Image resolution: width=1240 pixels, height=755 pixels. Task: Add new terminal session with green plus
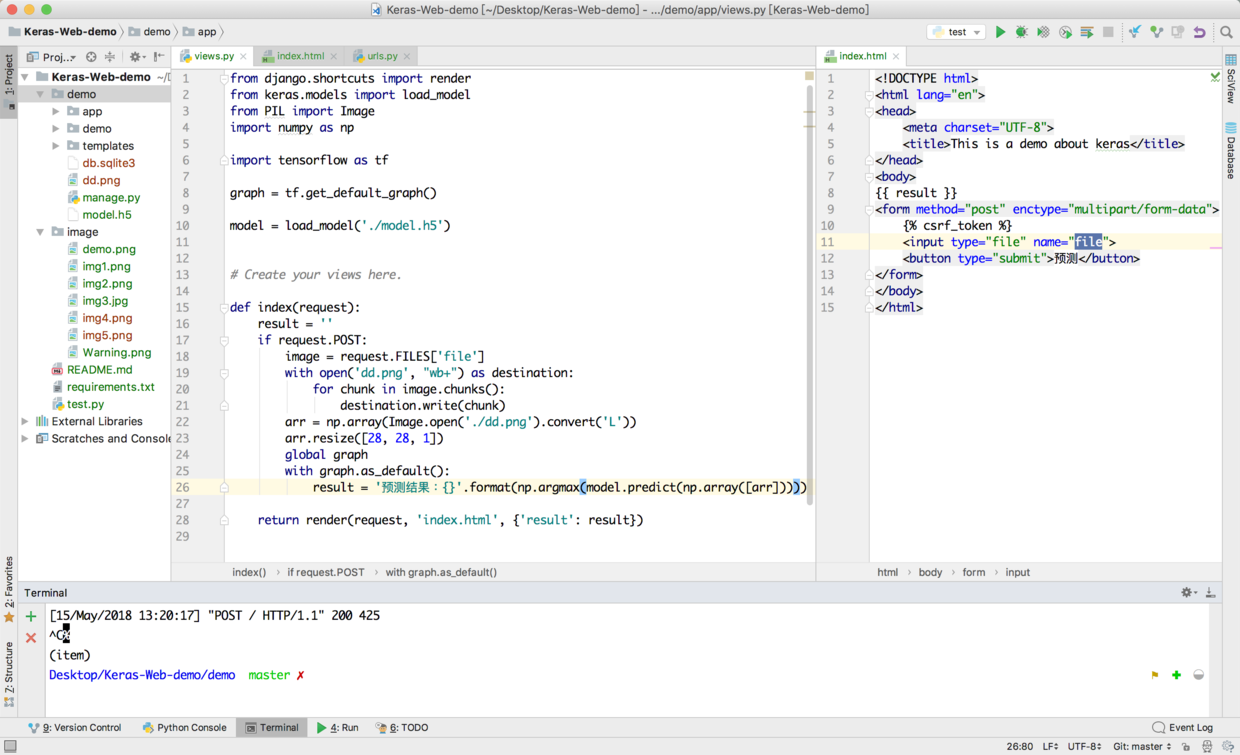[x=31, y=616]
